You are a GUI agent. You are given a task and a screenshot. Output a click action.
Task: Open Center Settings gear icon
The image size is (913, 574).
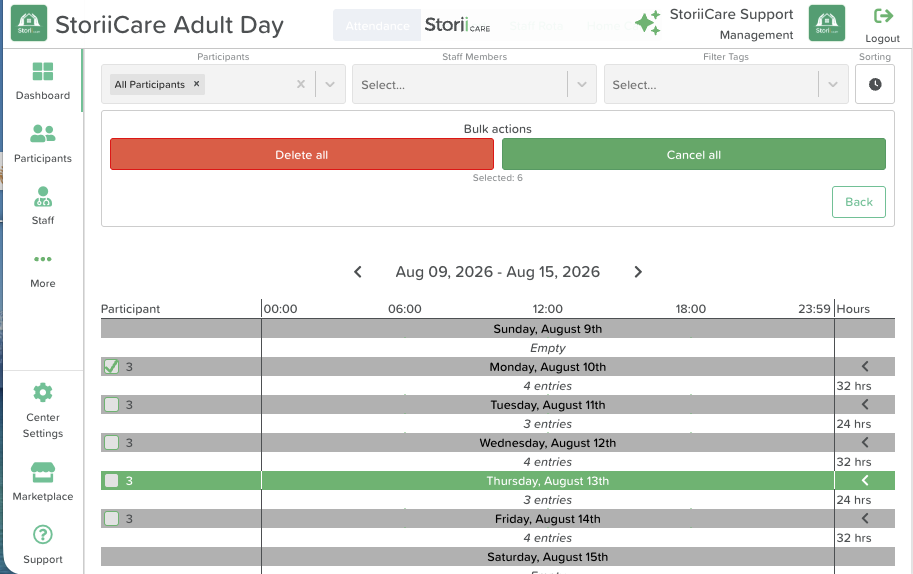[x=43, y=393]
